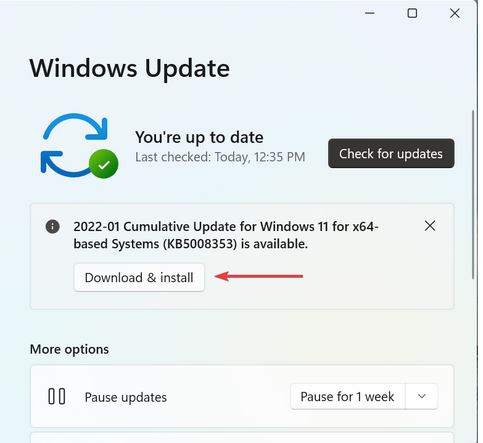Viewport: 483px width, 443px height.
Task: Click the 2022-01 Cumulative Update description text
Action: [226, 235]
